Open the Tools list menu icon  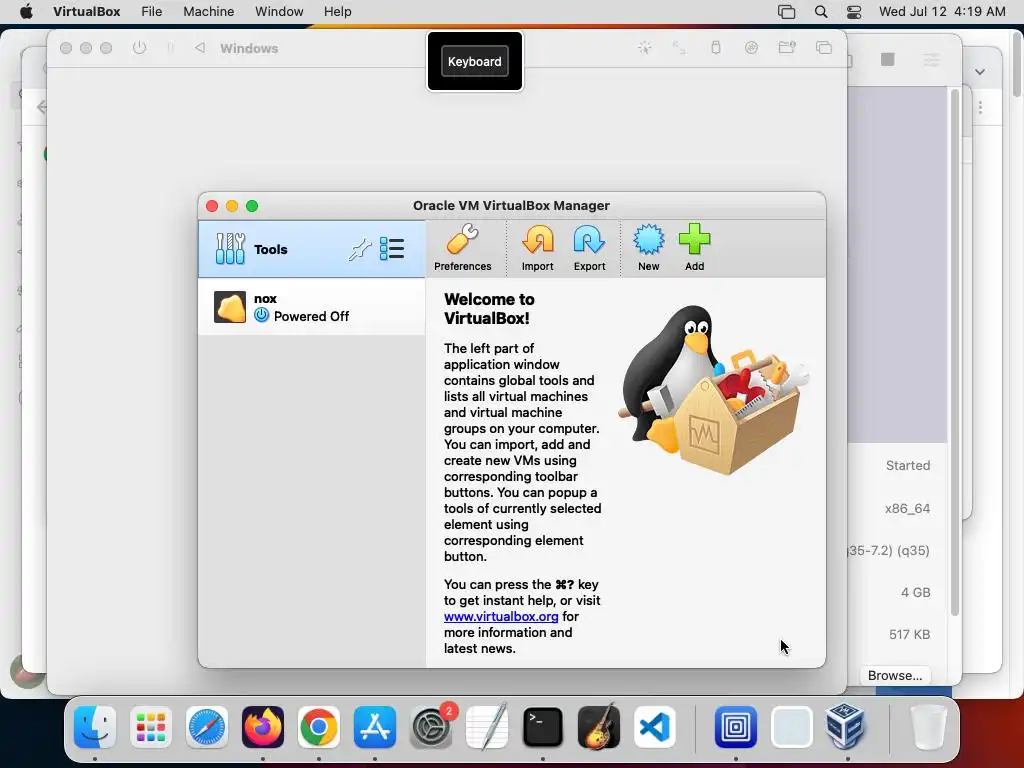pyautogui.click(x=392, y=249)
